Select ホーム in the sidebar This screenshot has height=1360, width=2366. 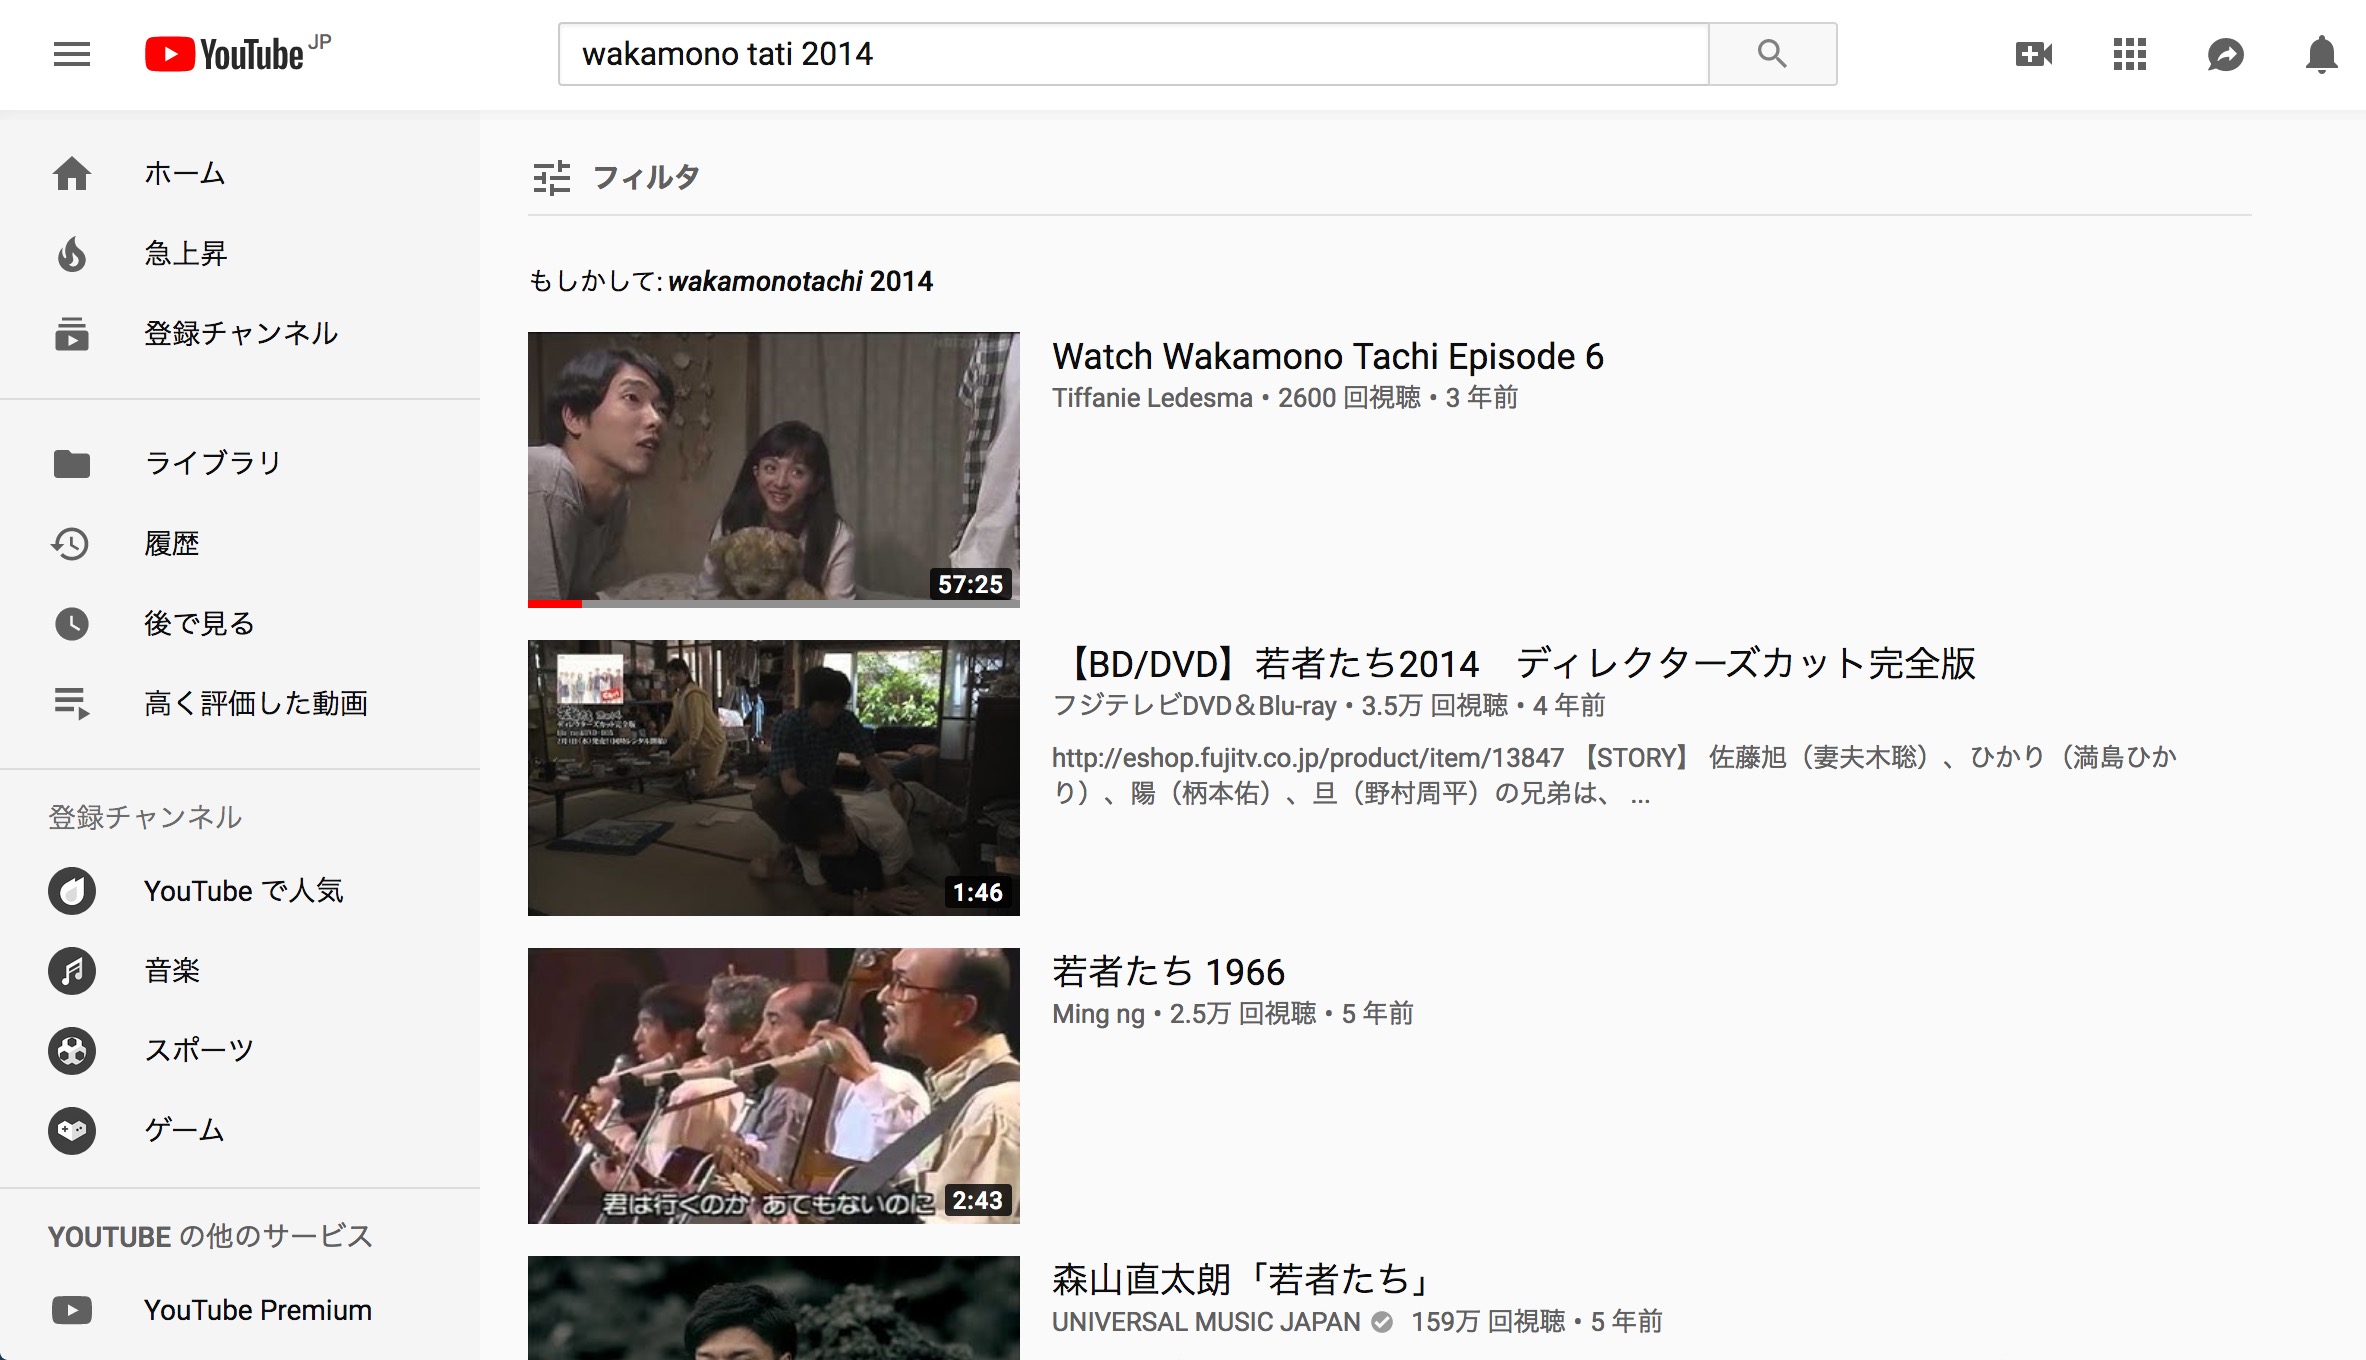[x=185, y=174]
